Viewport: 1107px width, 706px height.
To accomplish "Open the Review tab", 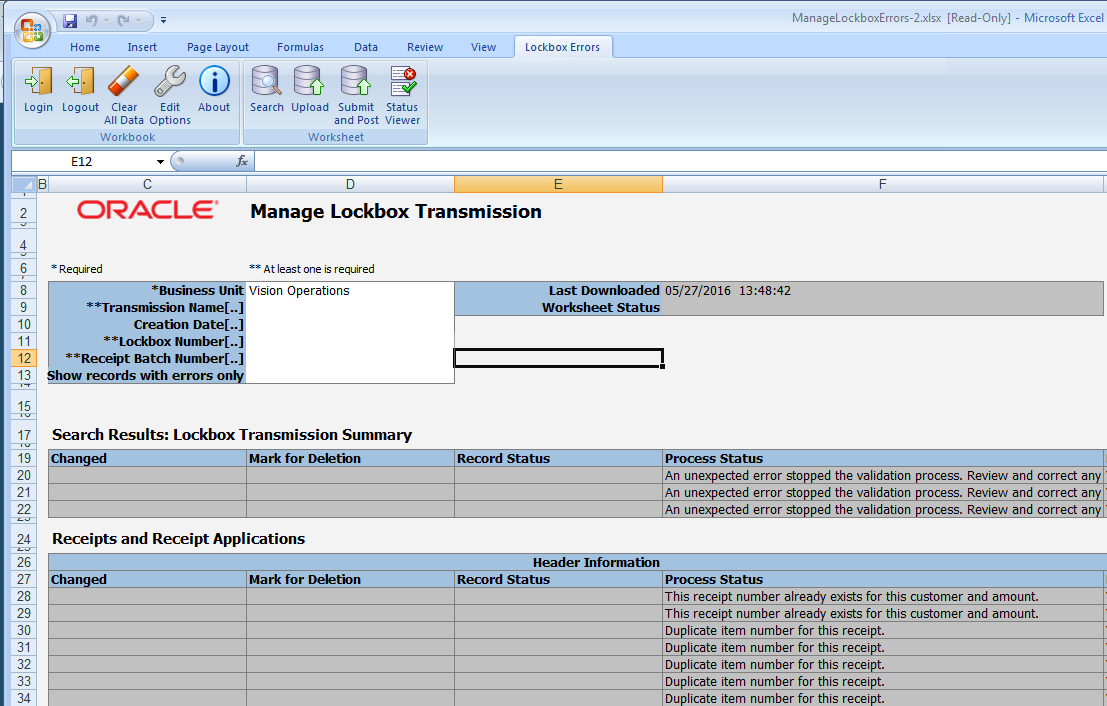I will click(x=425, y=47).
